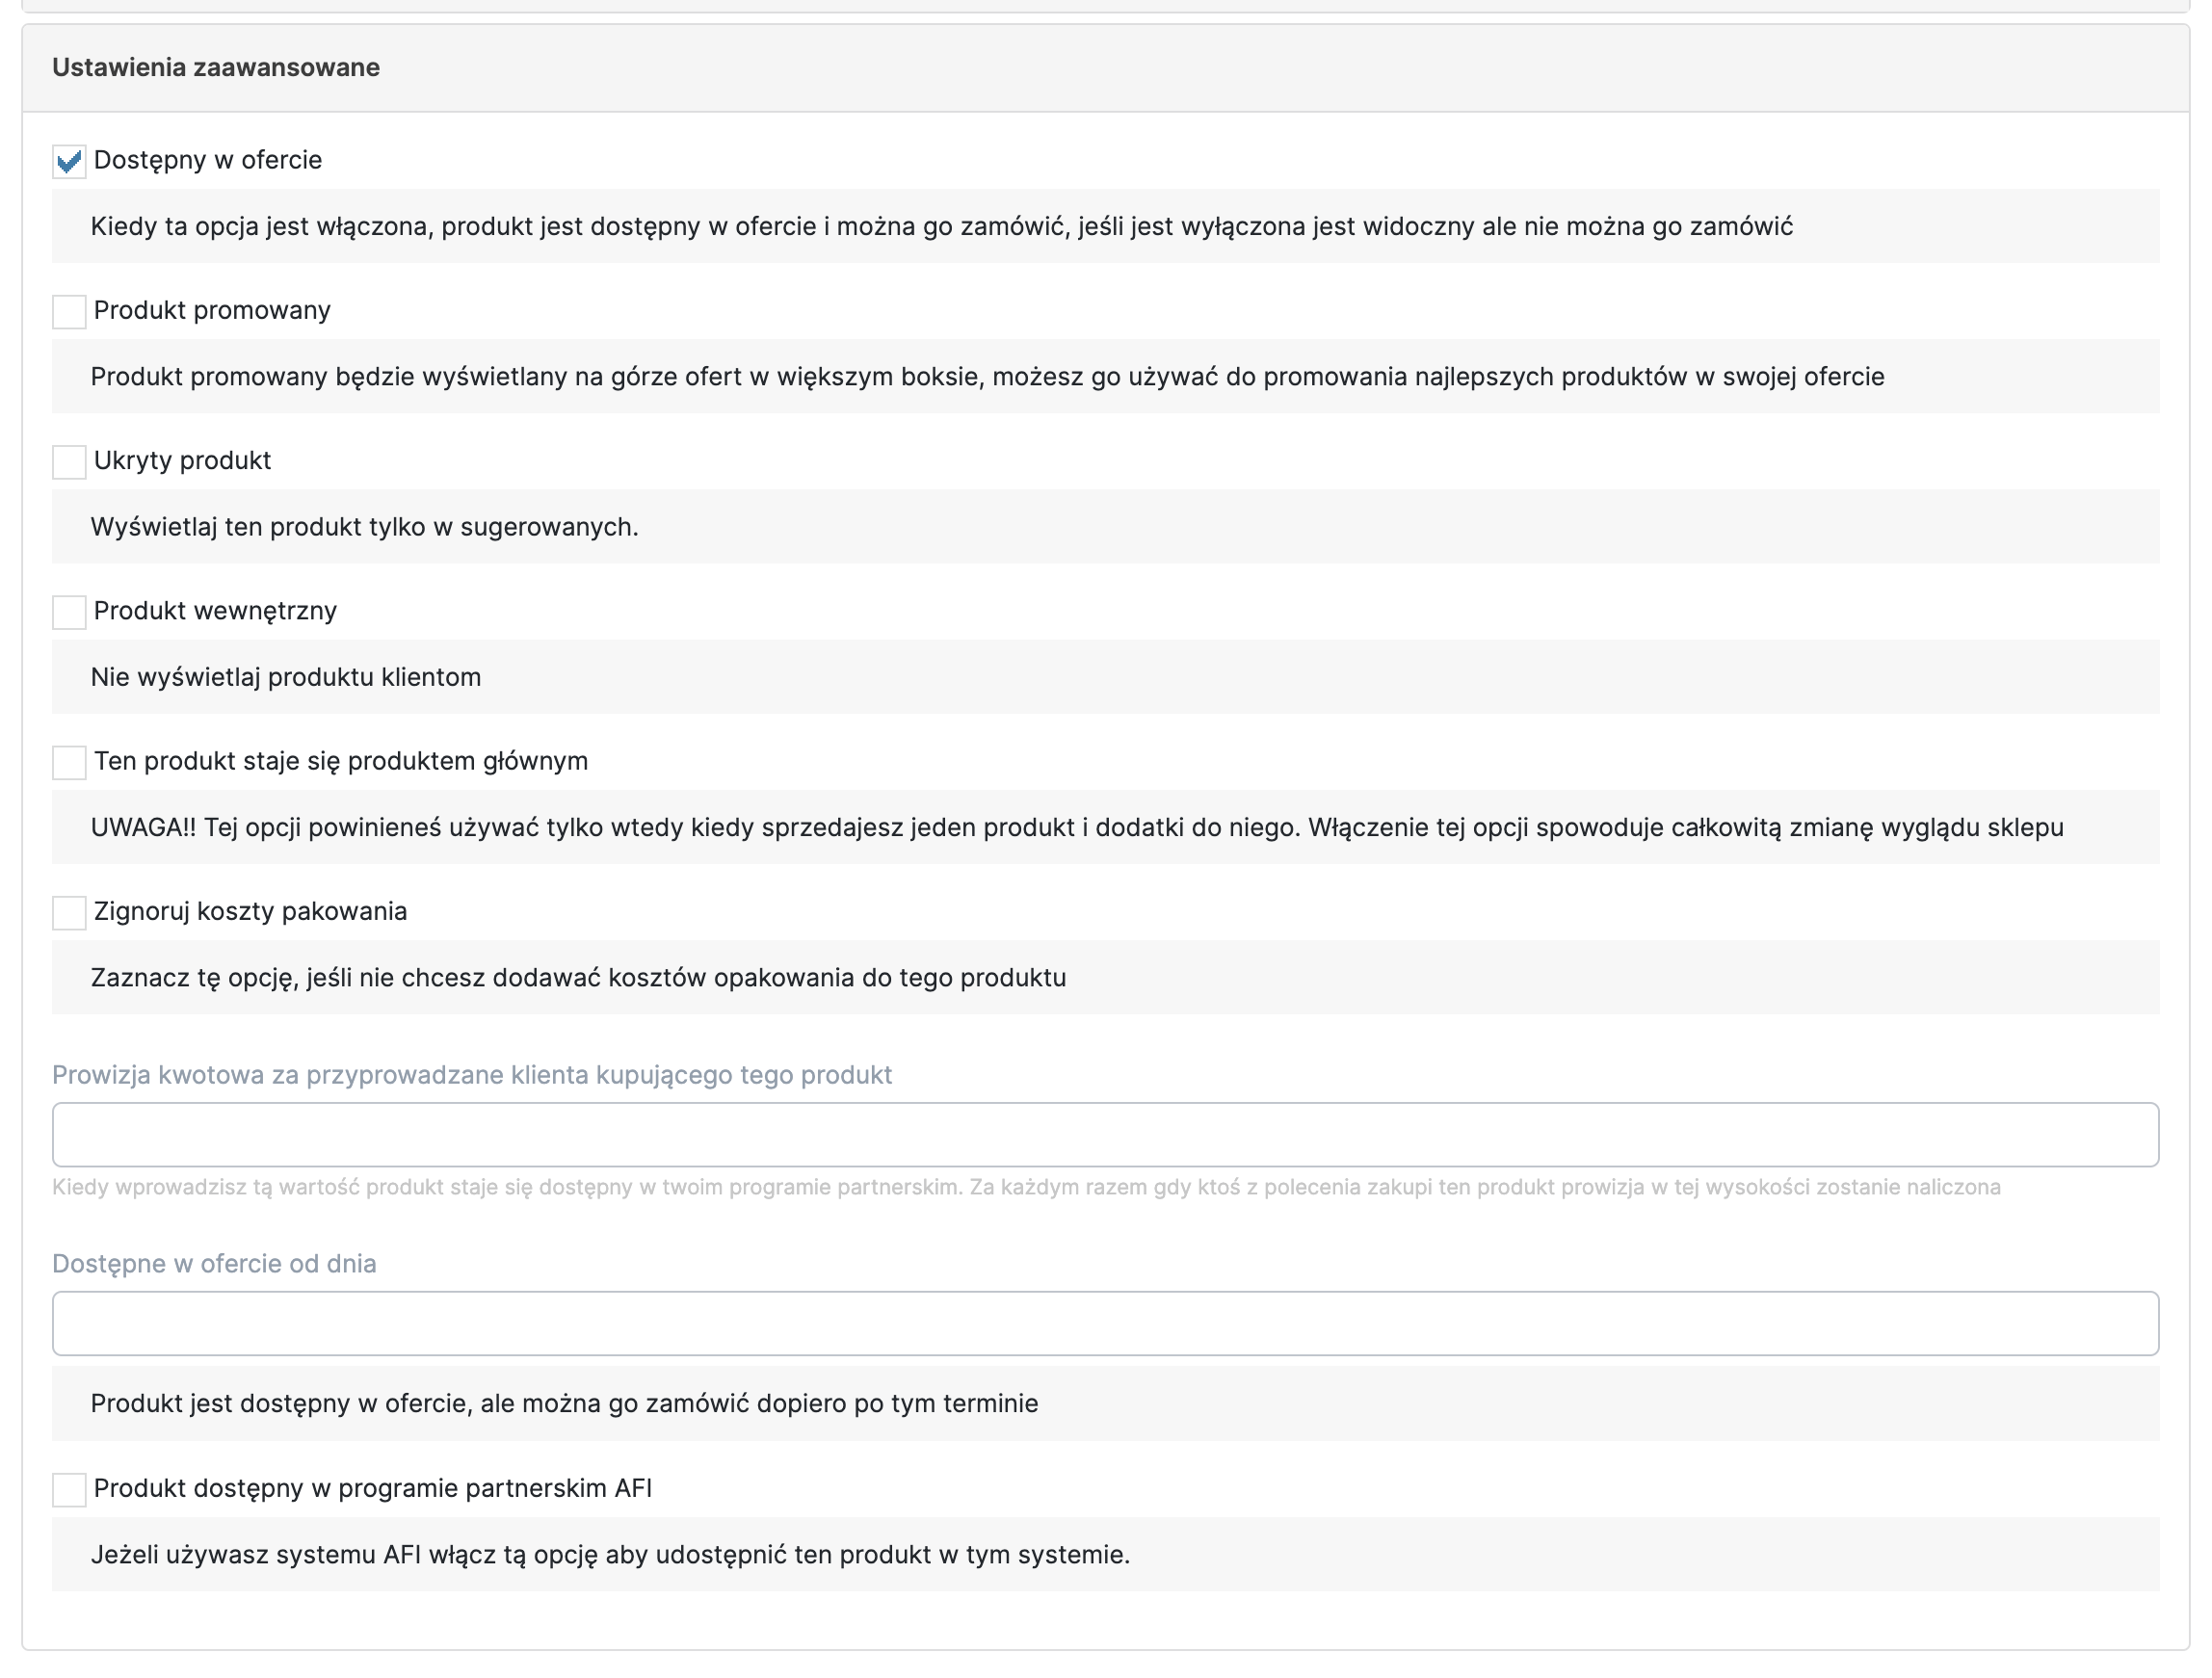This screenshot has height=1678, width=2212.
Task: Click the 'Ukryty produkt' label text
Action: [182, 460]
